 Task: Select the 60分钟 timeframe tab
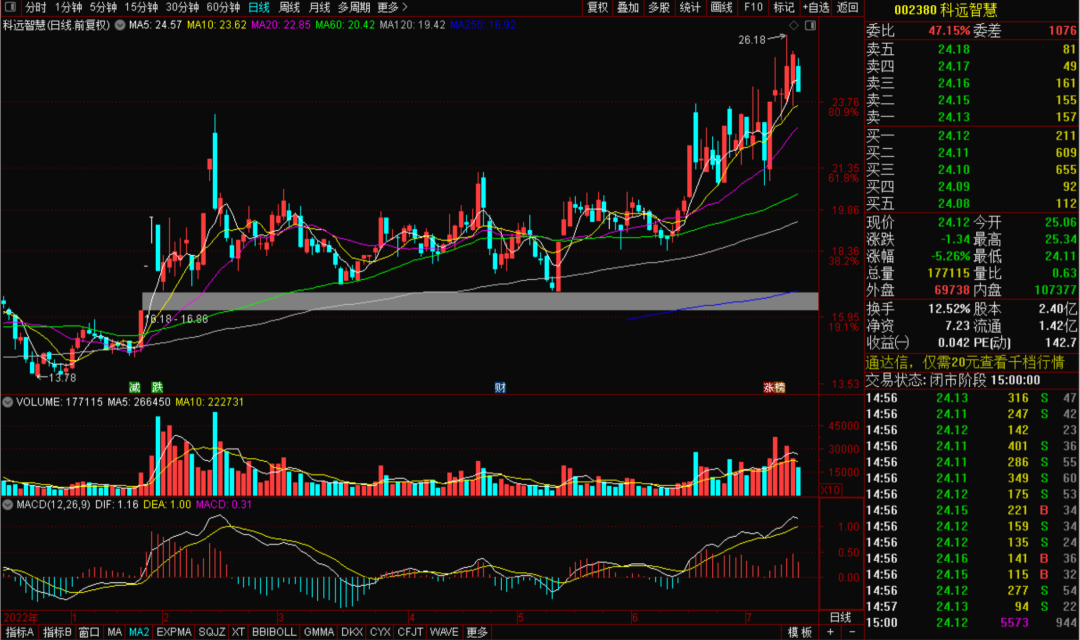223,7
